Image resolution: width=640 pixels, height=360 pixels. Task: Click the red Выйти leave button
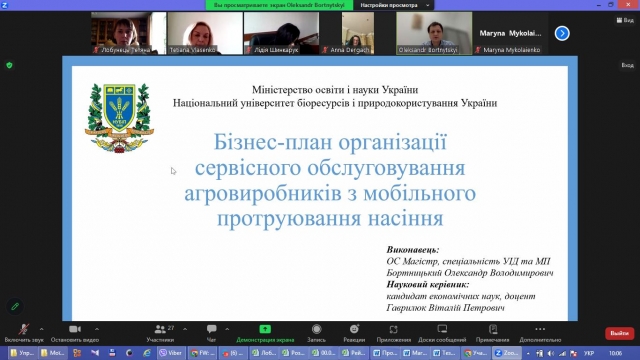point(619,333)
